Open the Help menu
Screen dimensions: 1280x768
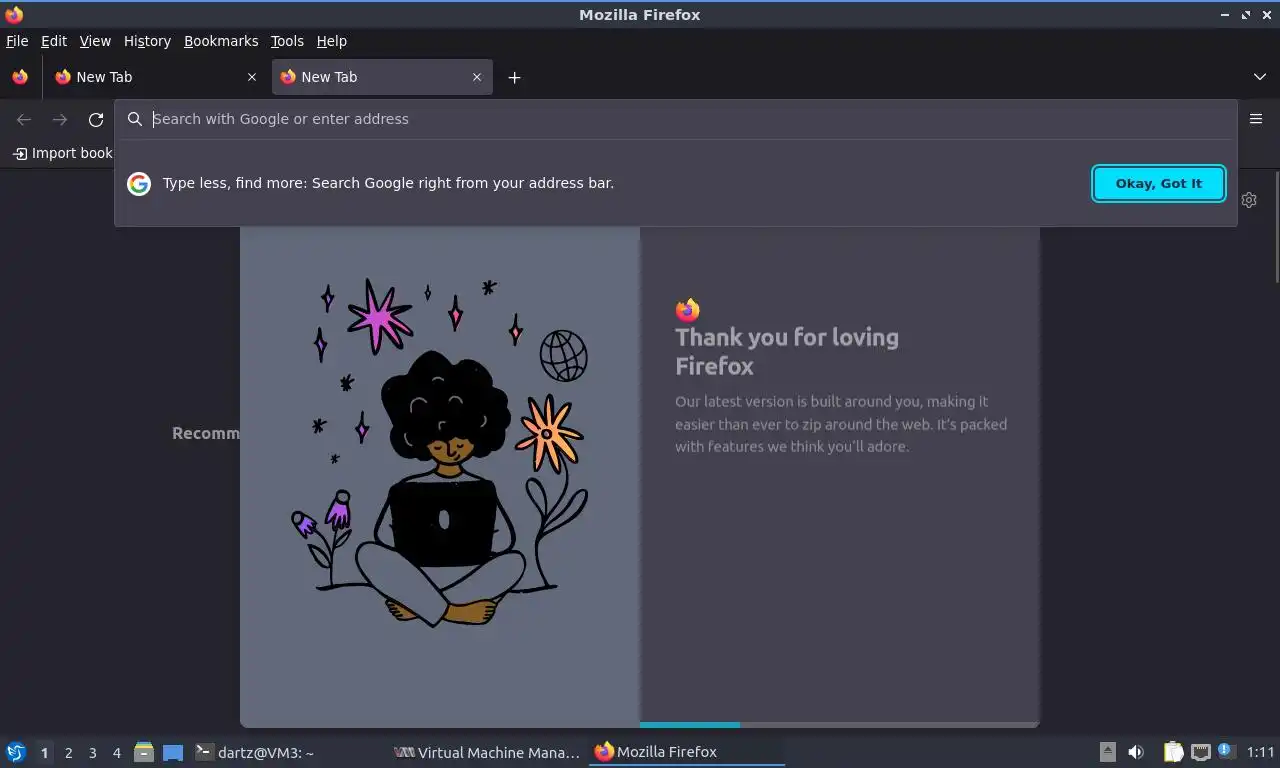(331, 41)
